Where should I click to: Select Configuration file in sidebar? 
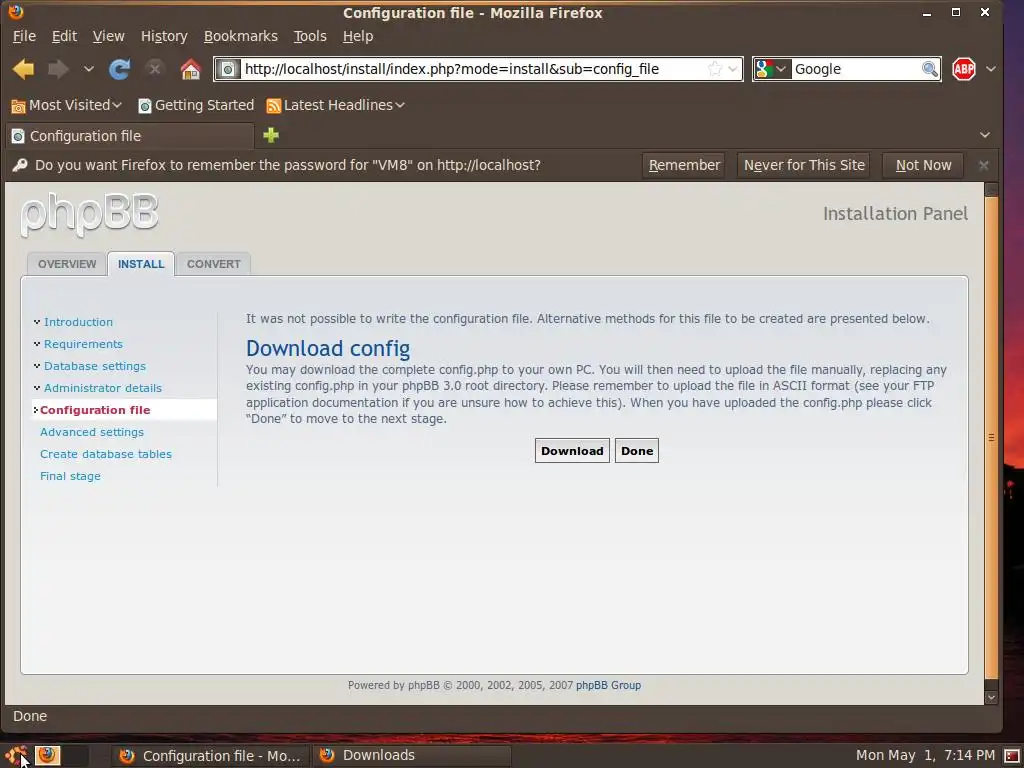[95, 410]
